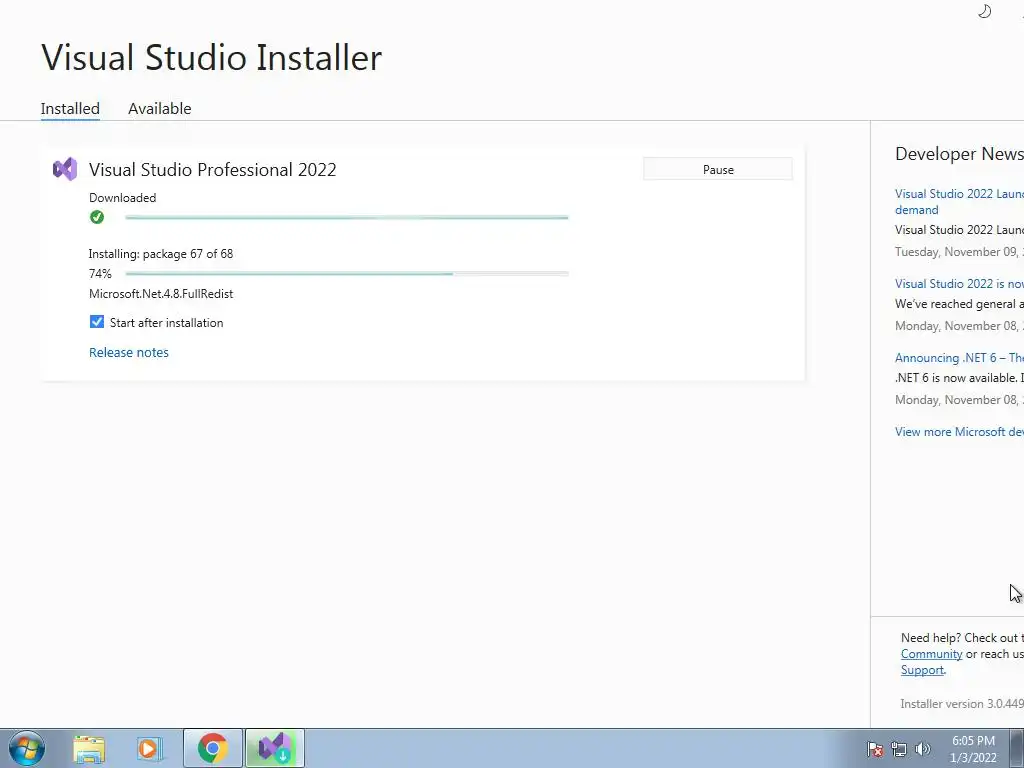Open the Community help link
The height and width of the screenshot is (768, 1024).
[931, 654]
